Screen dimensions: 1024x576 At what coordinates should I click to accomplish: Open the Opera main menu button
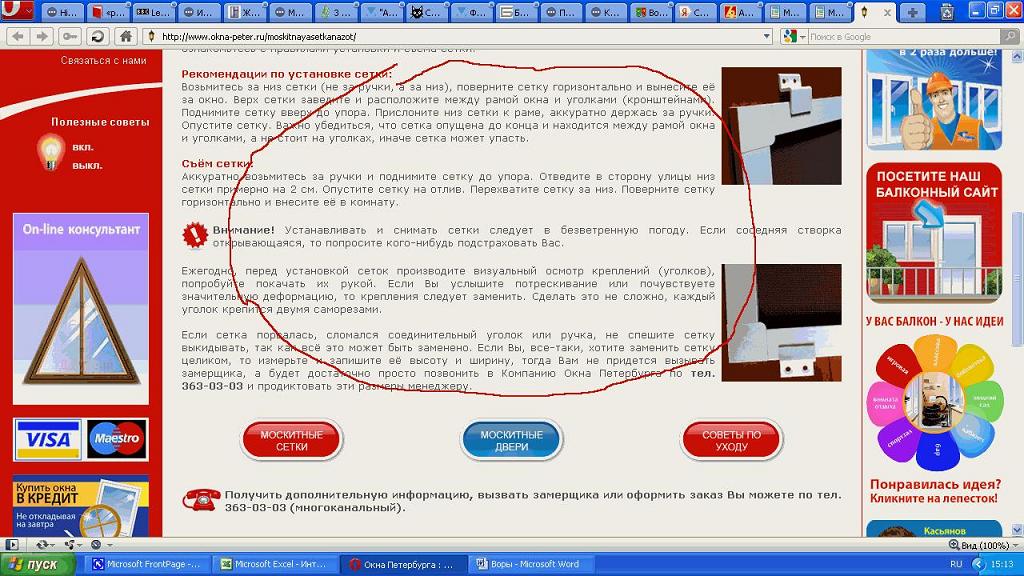click(x=18, y=10)
